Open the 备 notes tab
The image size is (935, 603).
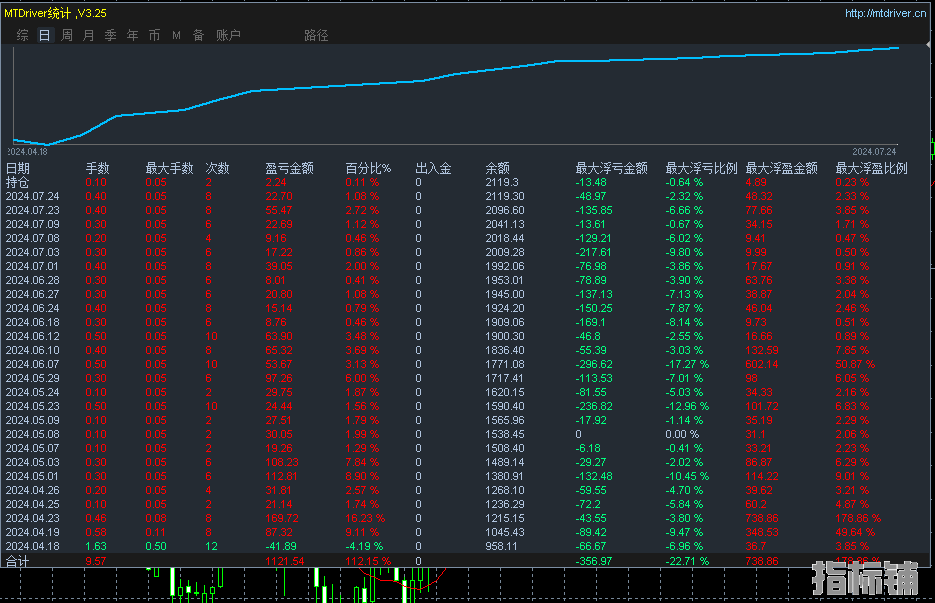[198, 35]
